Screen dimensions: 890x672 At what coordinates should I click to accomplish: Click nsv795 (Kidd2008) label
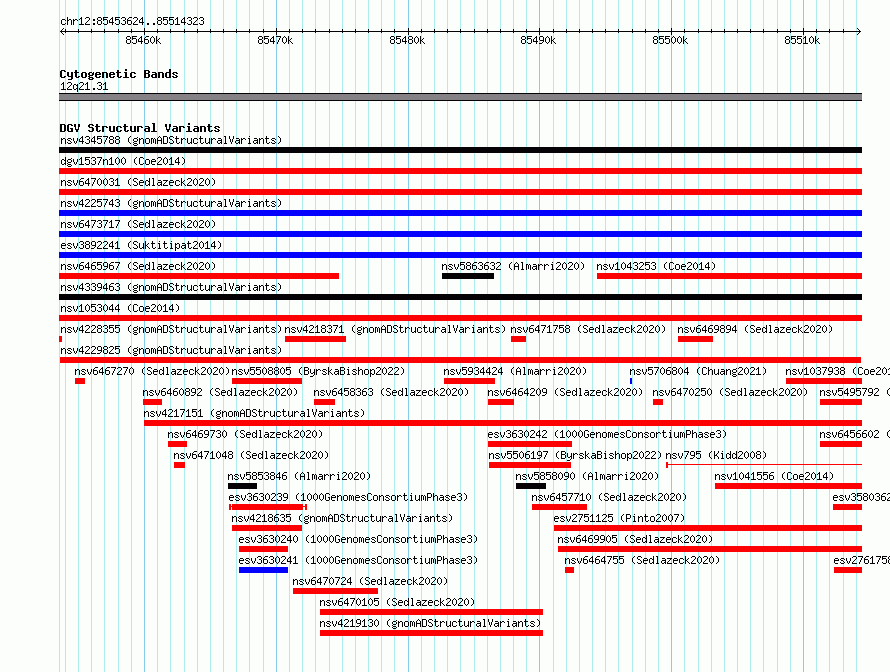(x=716, y=455)
